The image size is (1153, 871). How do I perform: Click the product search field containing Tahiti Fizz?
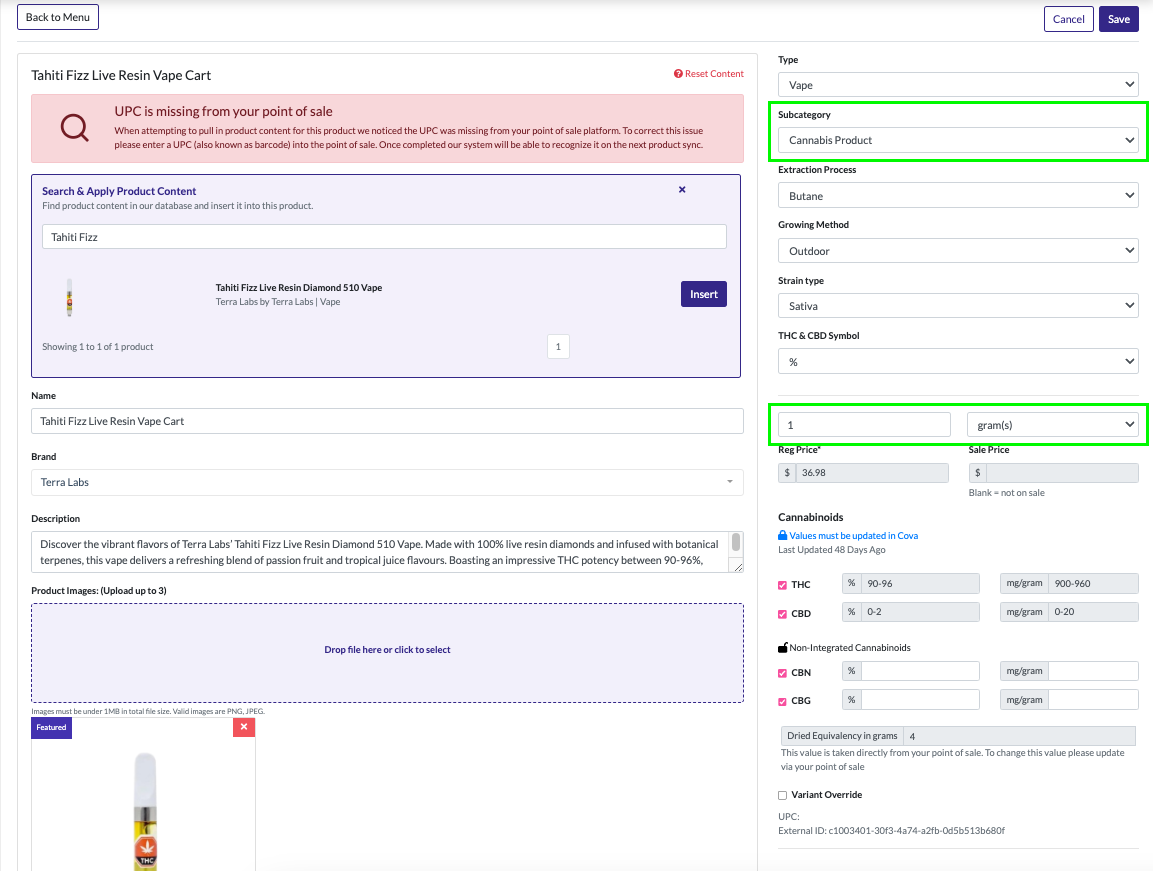click(x=385, y=237)
